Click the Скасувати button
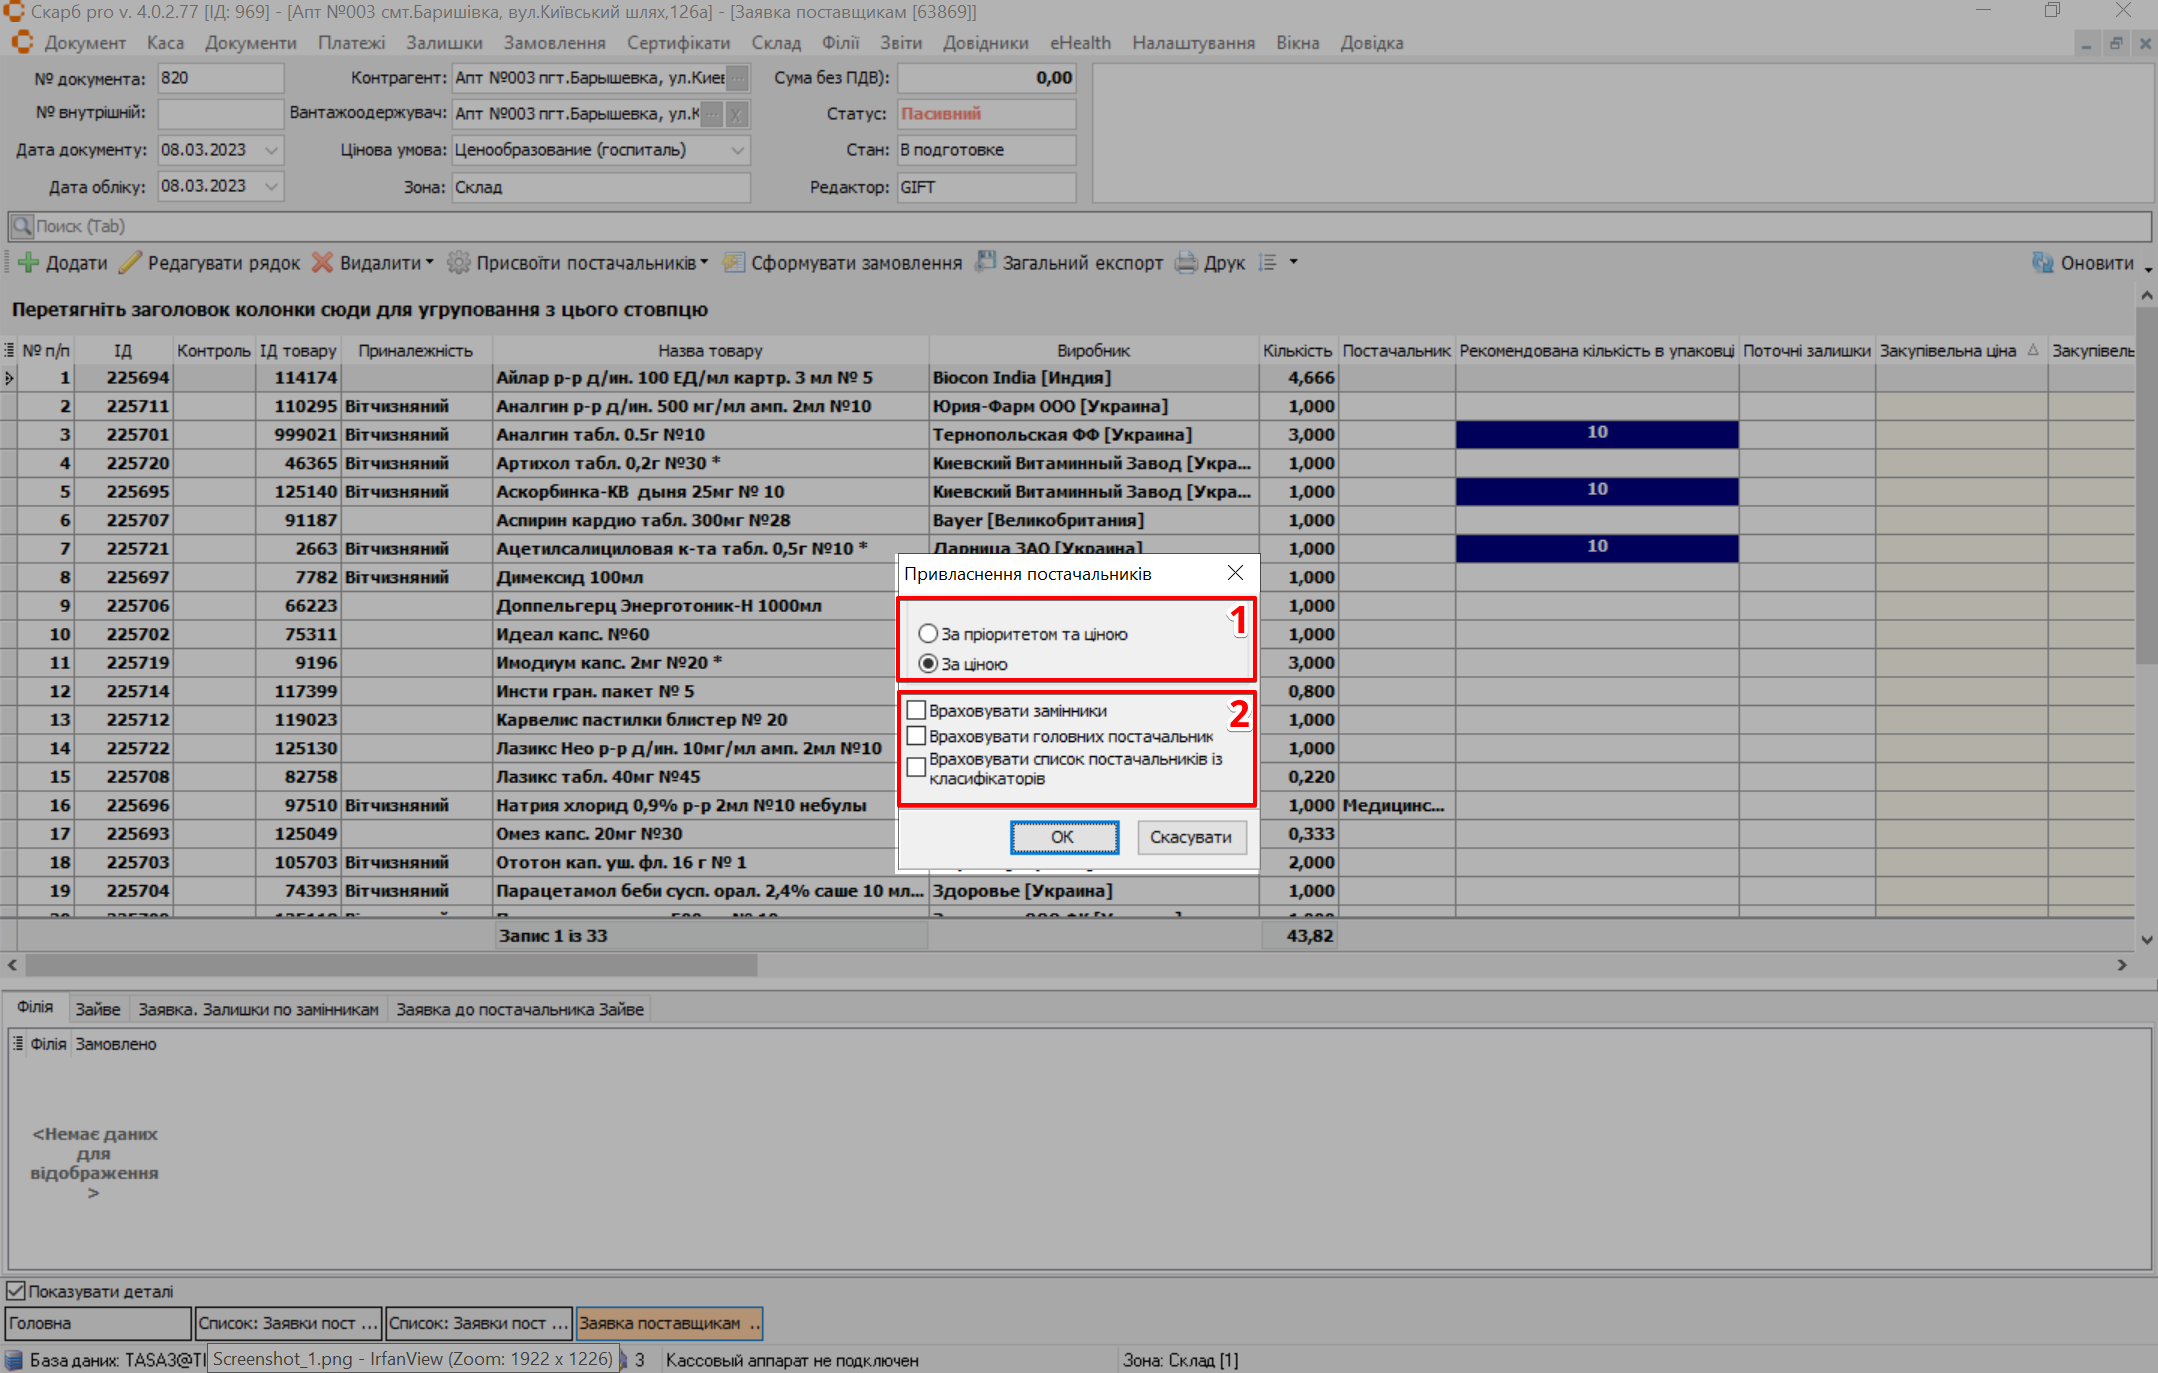 coord(1190,837)
